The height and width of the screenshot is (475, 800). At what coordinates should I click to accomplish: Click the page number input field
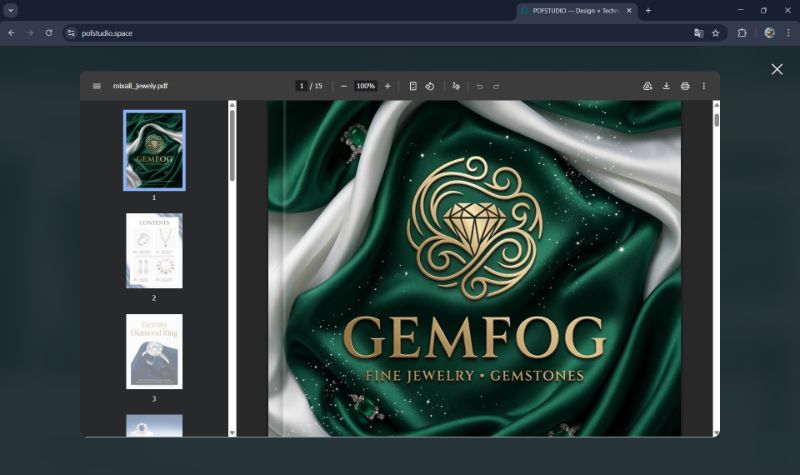tap(301, 86)
